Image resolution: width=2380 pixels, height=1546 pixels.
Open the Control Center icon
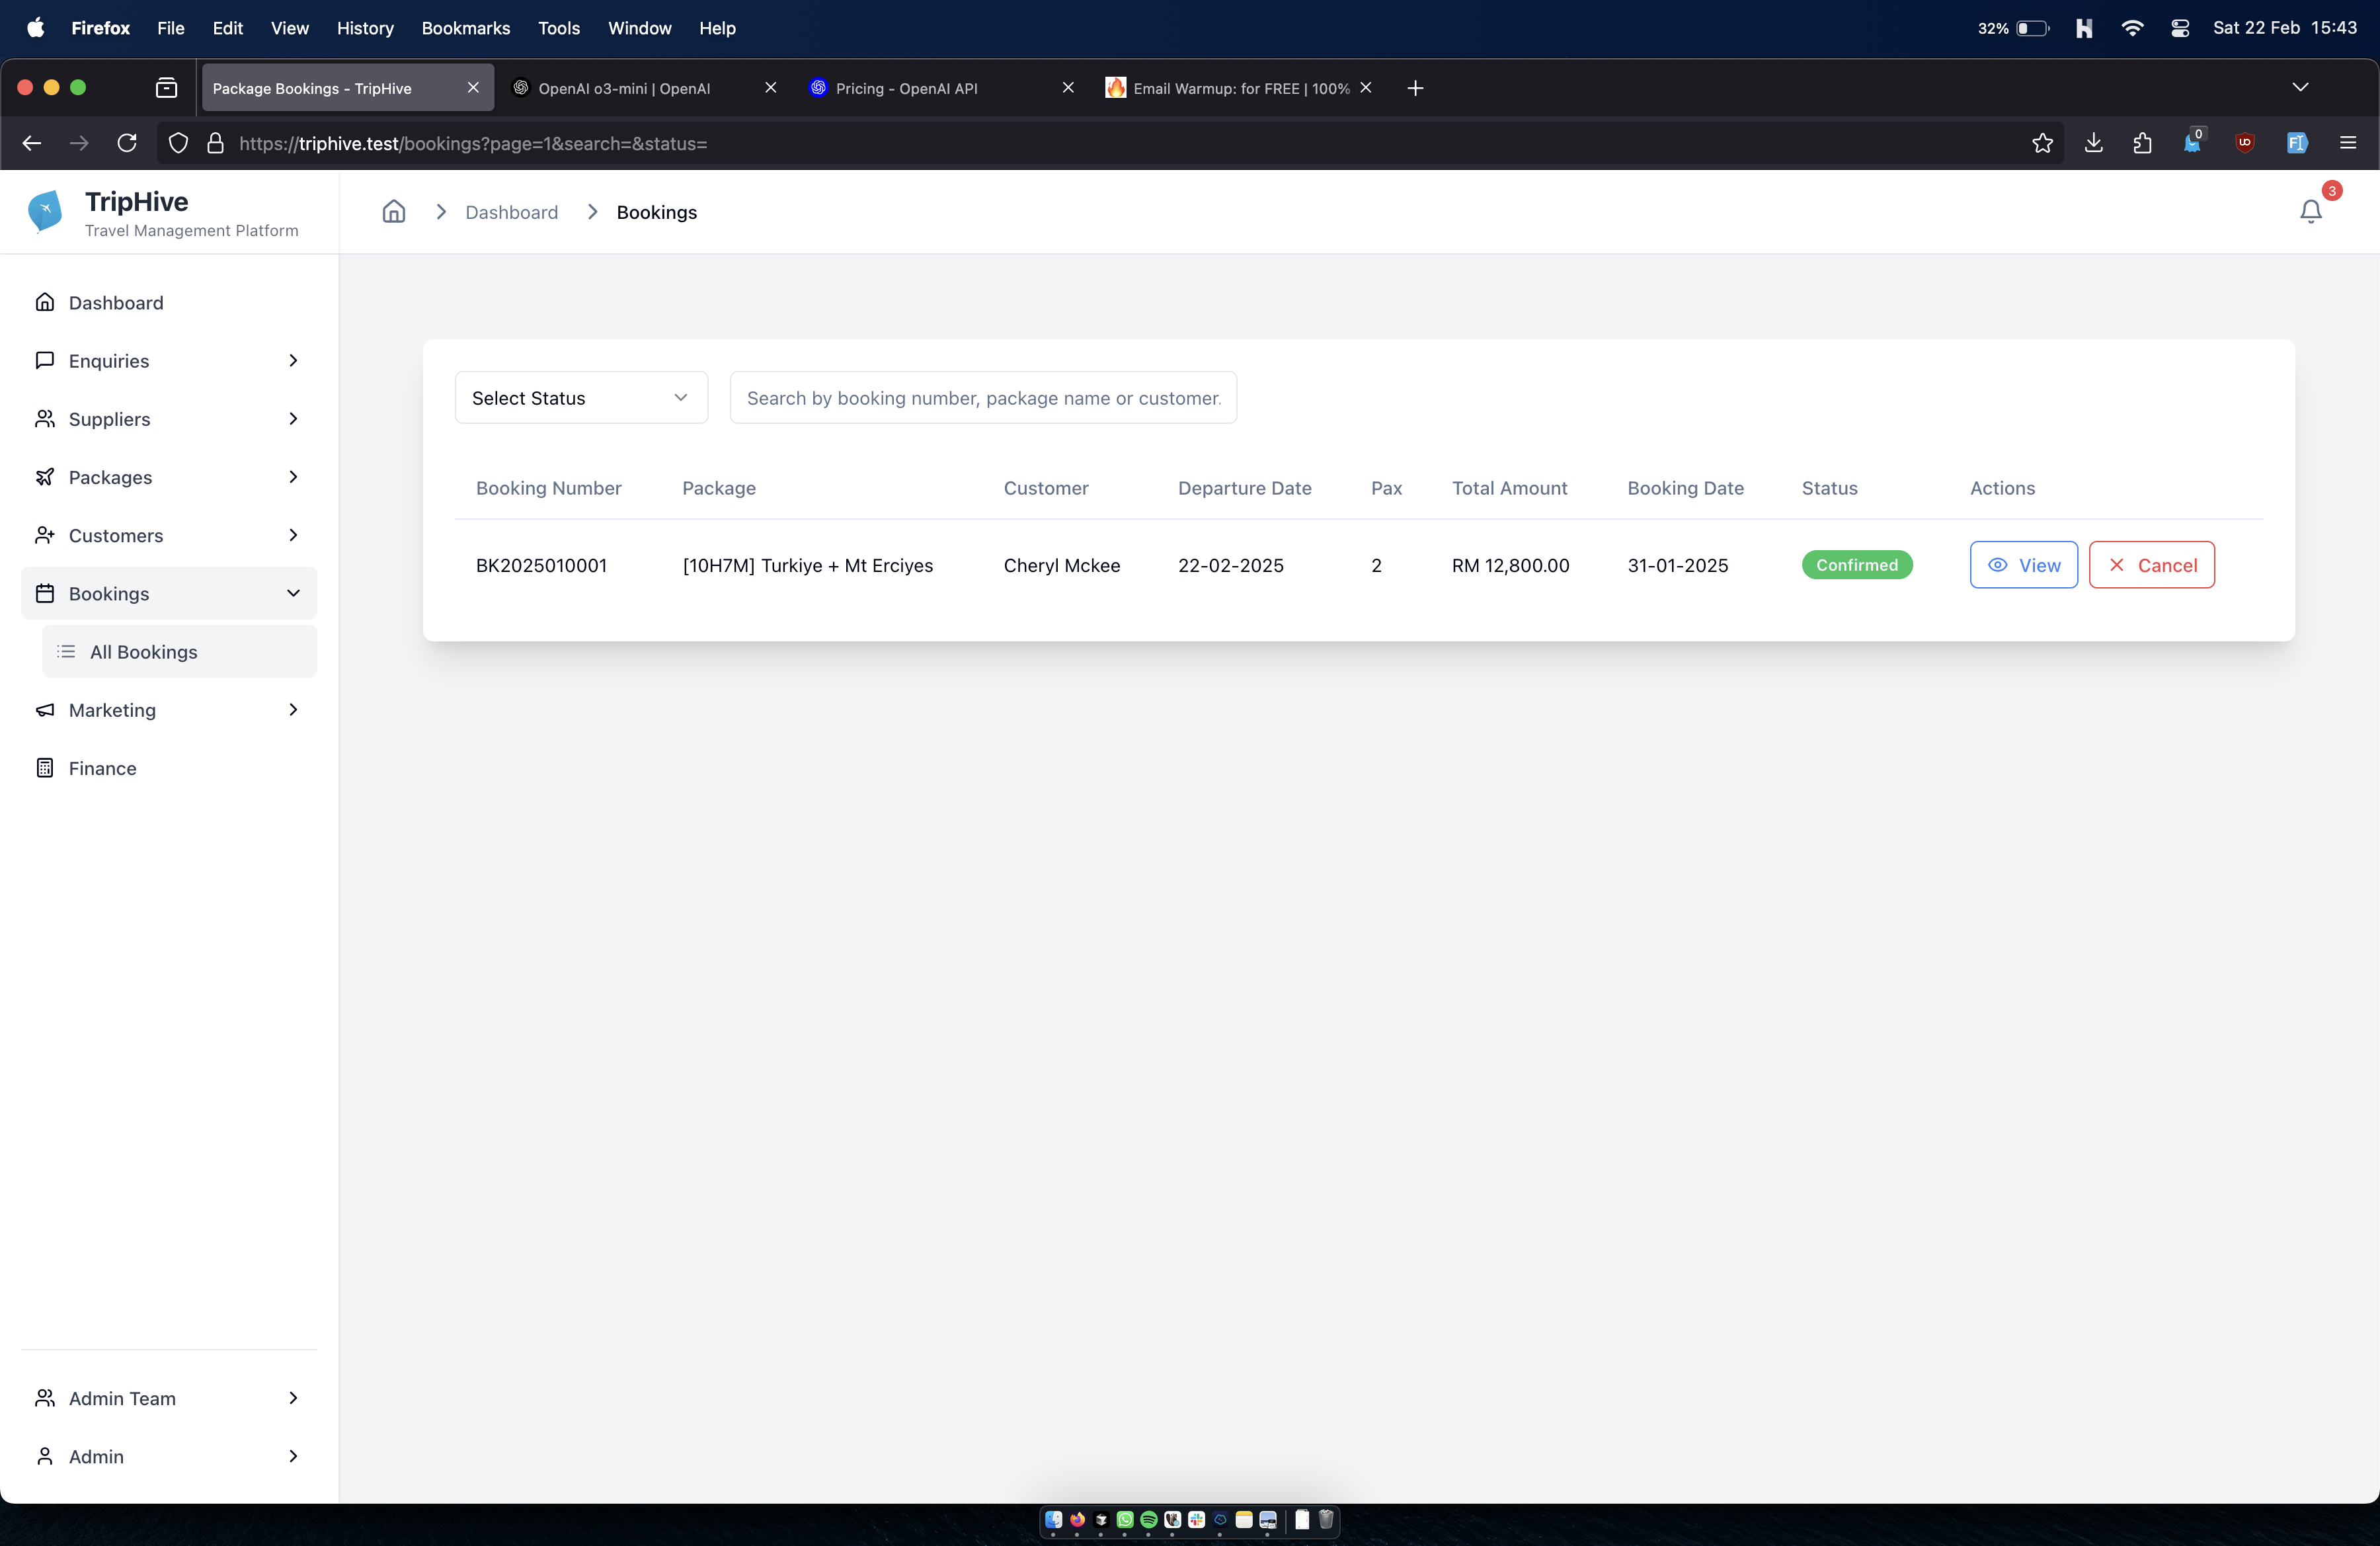pos(2180,28)
